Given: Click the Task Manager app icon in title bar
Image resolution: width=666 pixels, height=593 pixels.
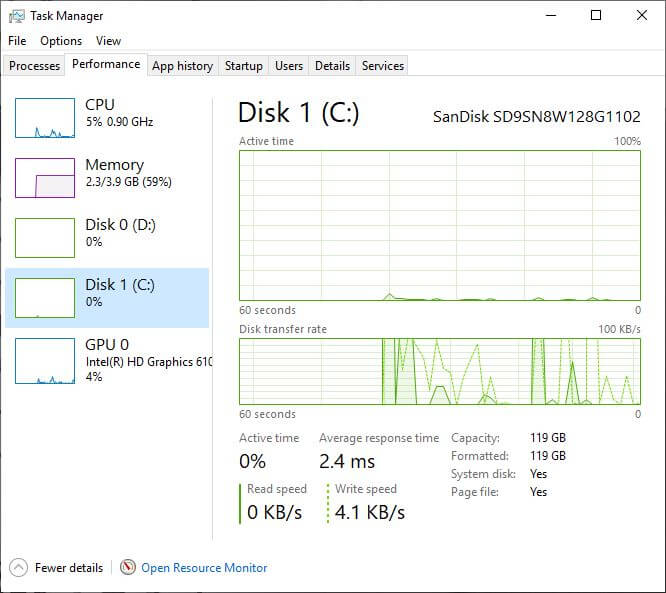Looking at the screenshot, I should [16, 16].
